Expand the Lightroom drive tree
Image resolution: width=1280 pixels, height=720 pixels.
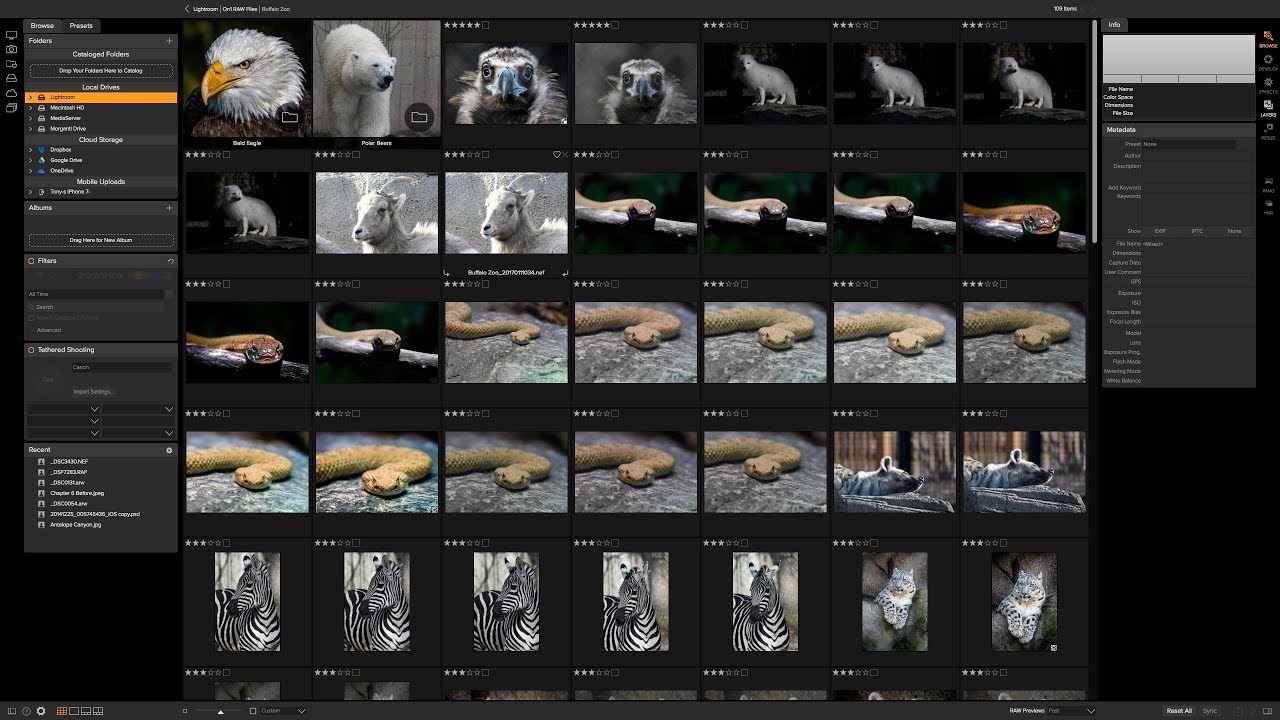30,97
